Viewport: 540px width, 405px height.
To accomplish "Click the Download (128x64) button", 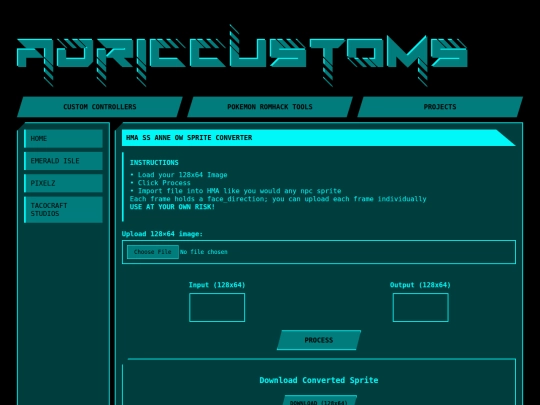I will (x=319, y=401).
